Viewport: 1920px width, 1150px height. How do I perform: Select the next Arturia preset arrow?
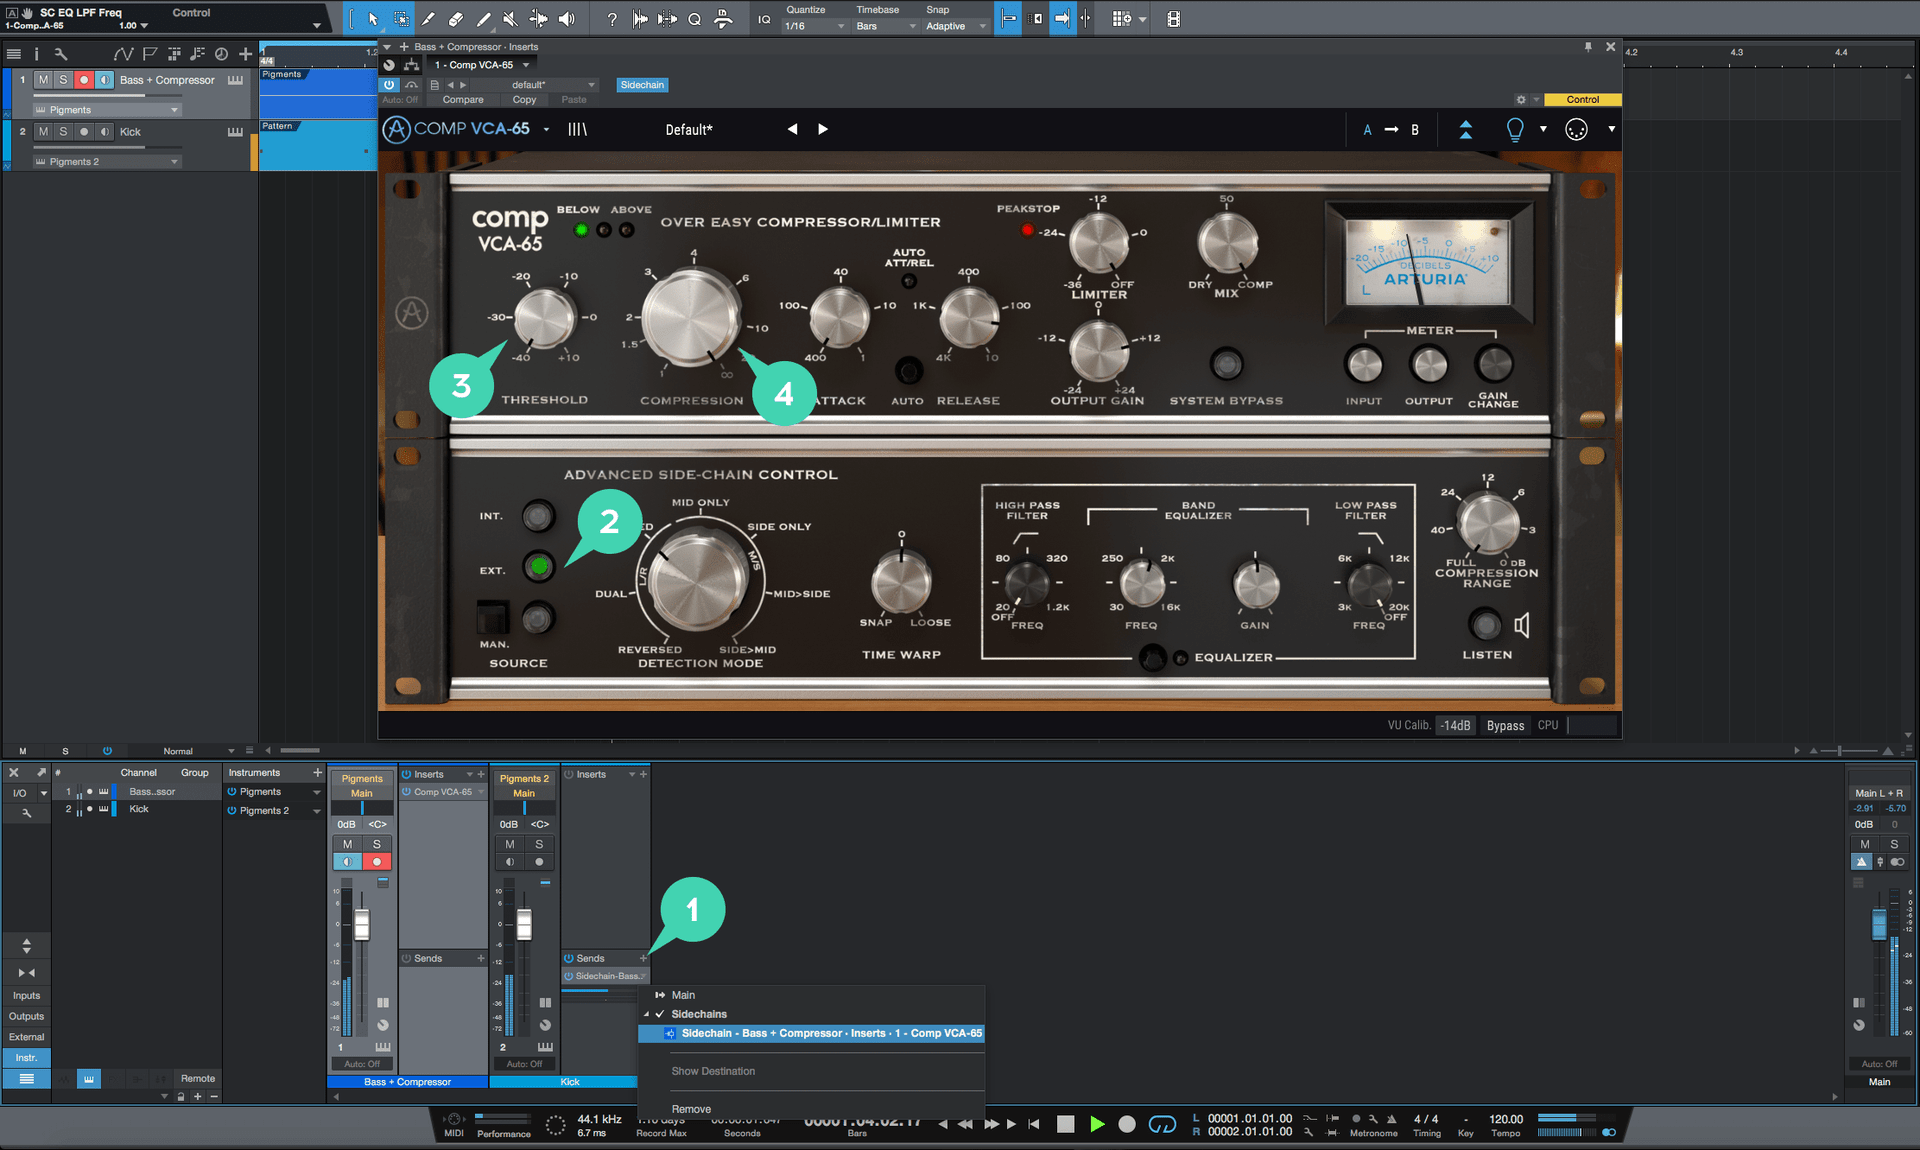tap(823, 129)
